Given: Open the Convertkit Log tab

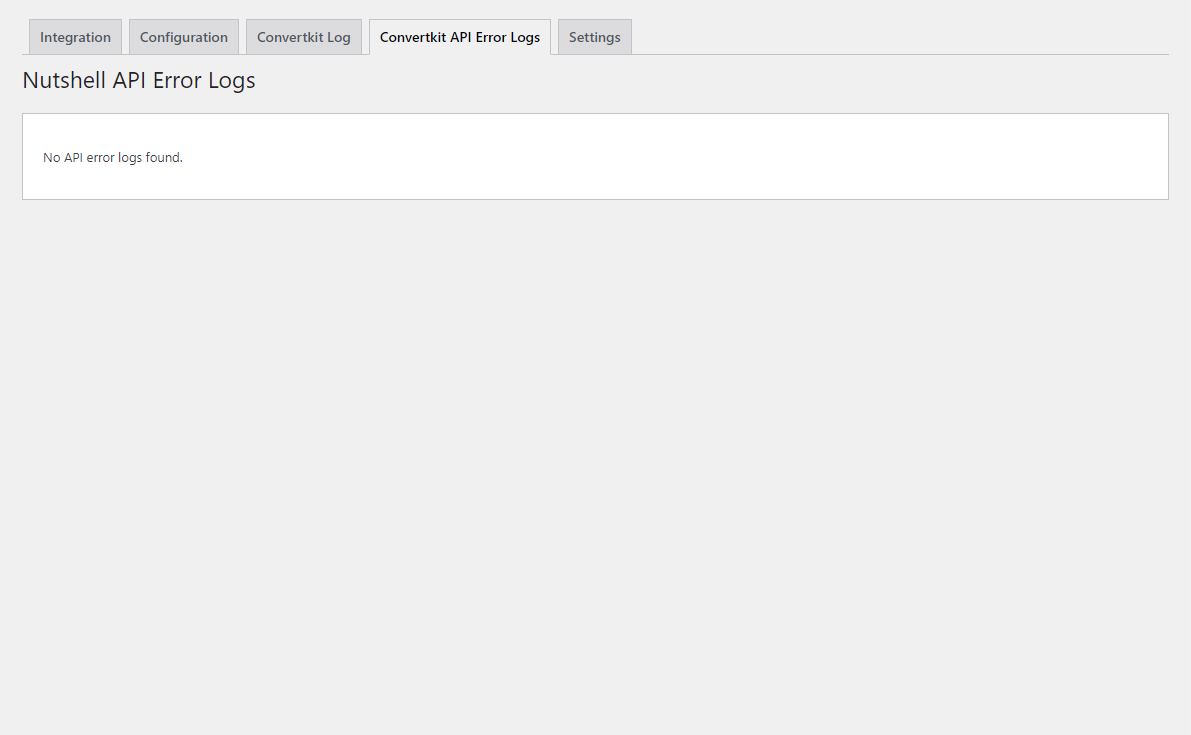Looking at the screenshot, I should [304, 37].
